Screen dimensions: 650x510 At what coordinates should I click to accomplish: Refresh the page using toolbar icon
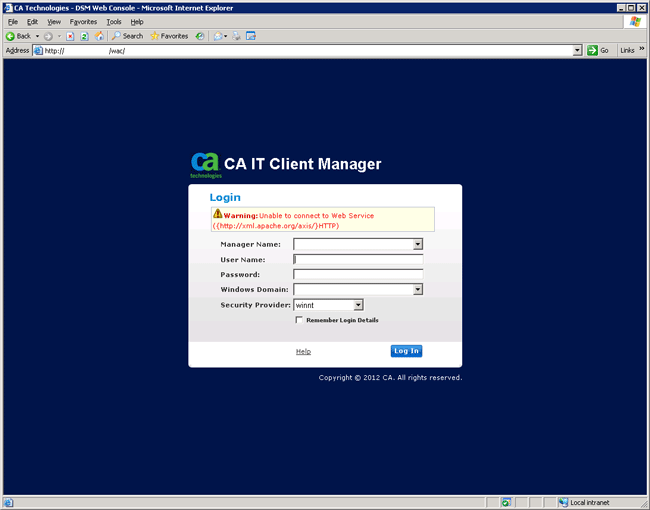coord(84,36)
